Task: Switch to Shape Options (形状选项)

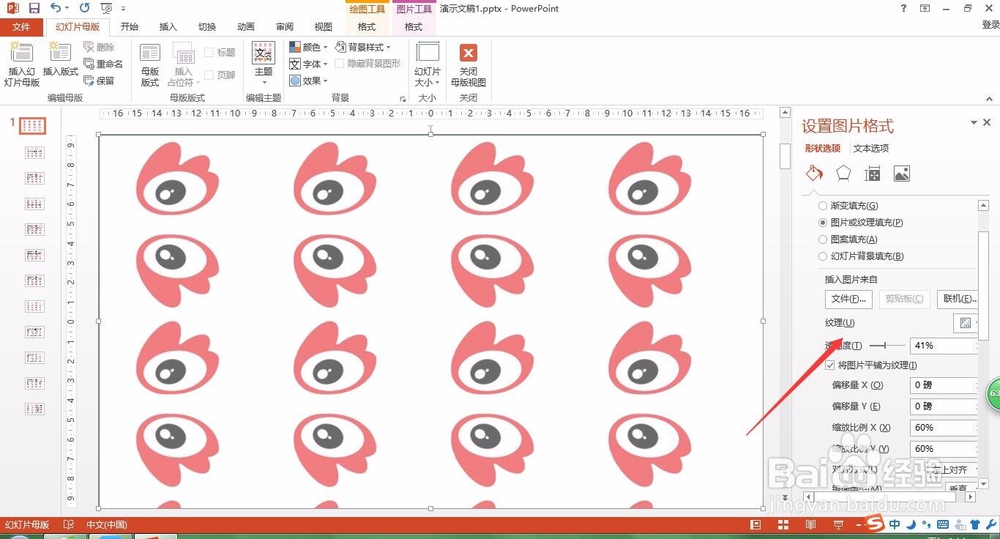Action: click(x=822, y=148)
